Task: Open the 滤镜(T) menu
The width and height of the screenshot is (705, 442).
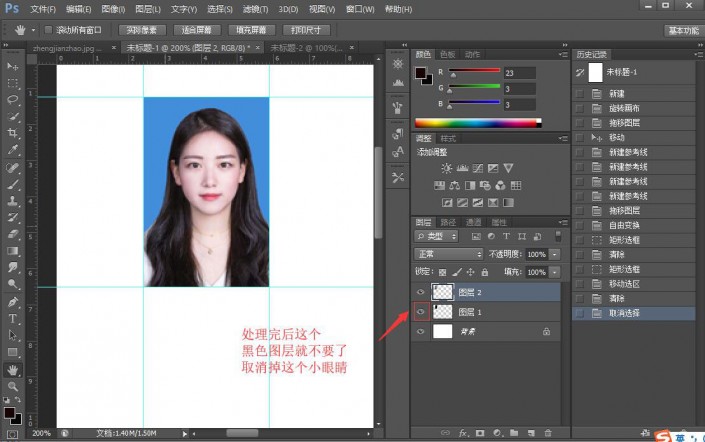Action: 253,9
